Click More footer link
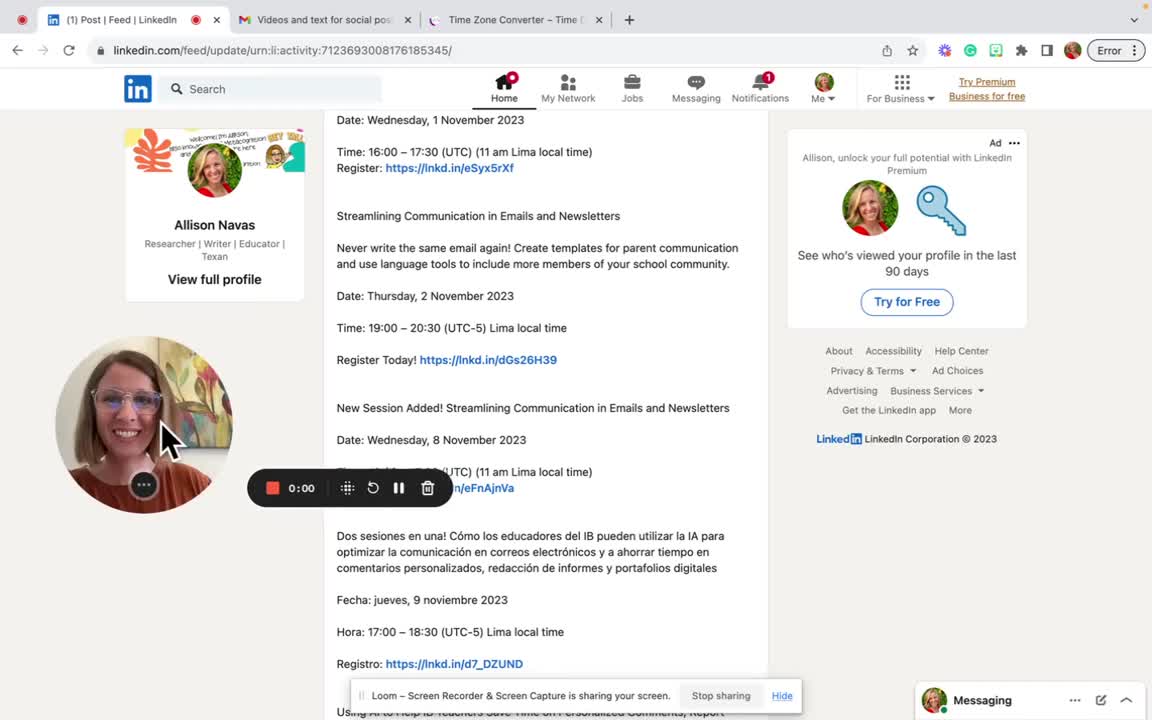The height and width of the screenshot is (720, 1152). (960, 411)
